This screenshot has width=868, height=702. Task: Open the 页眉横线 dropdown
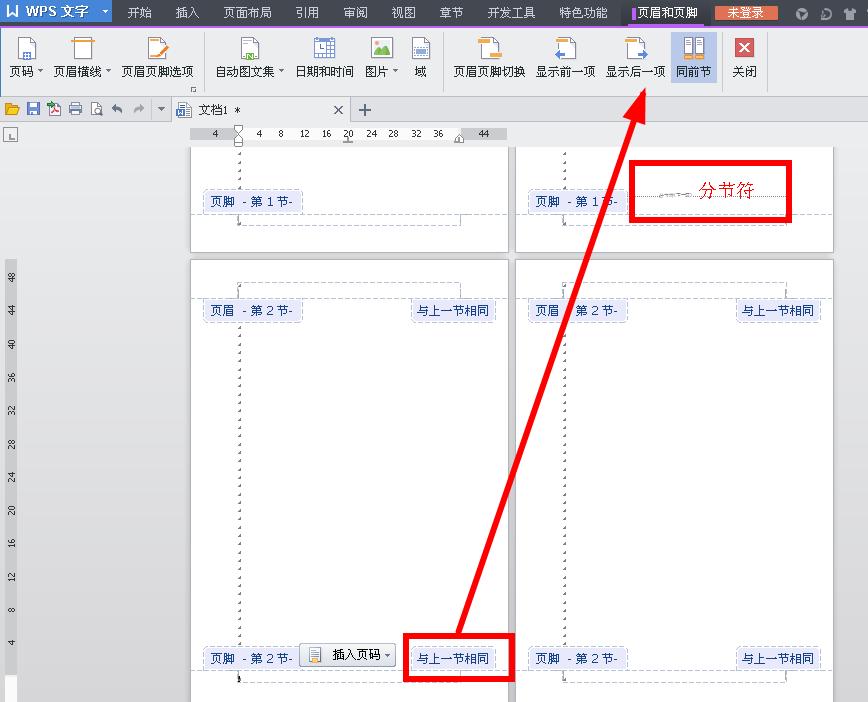108,71
